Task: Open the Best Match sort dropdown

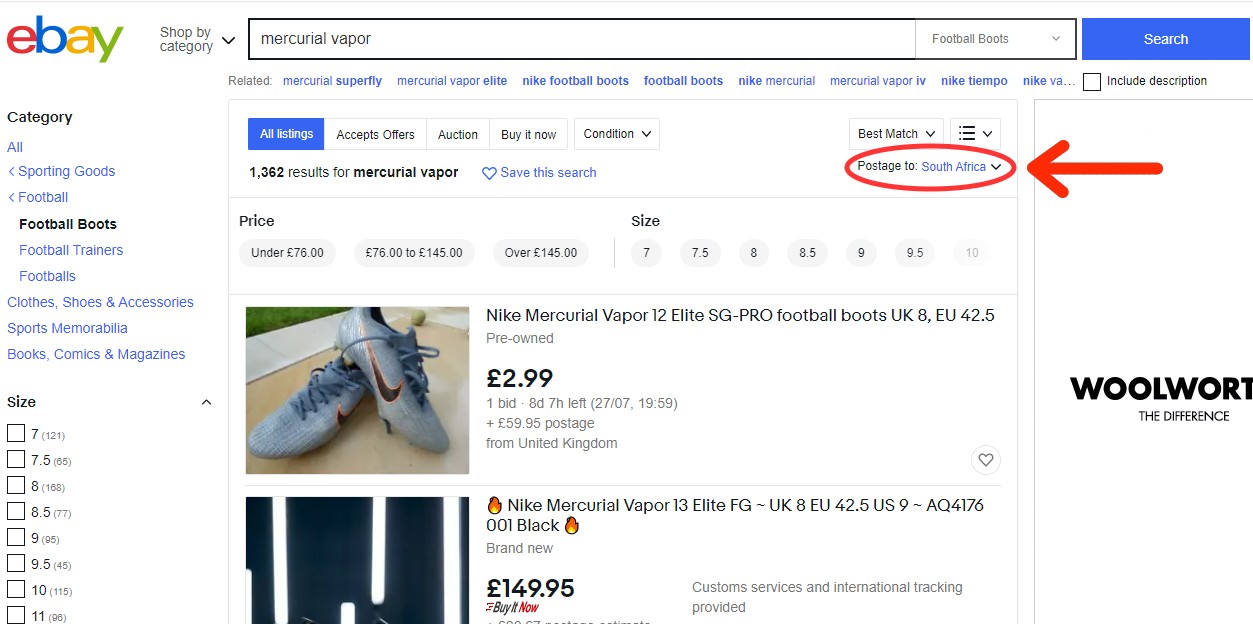Action: 896,134
